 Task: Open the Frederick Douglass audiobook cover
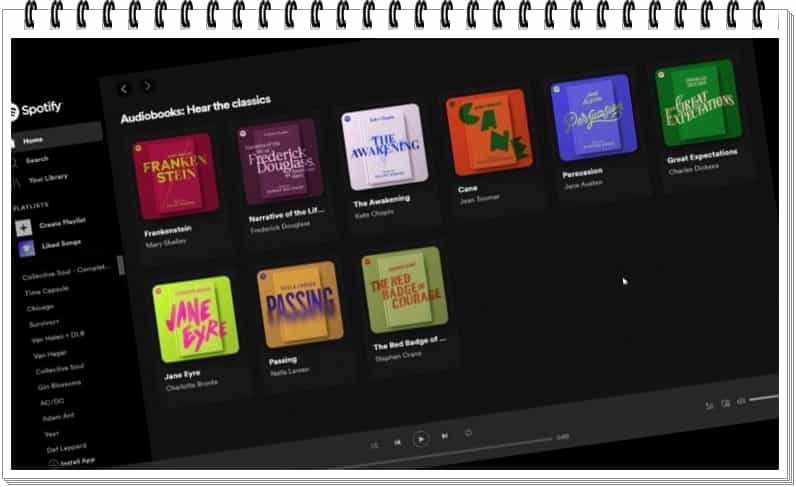coord(281,161)
